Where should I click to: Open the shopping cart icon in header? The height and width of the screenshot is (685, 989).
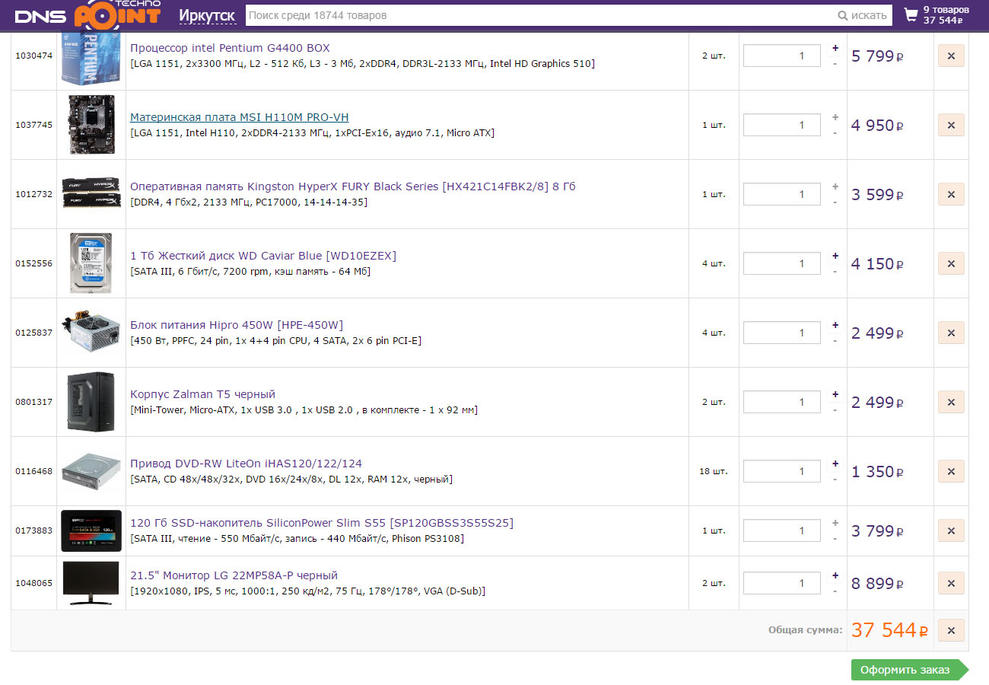click(911, 15)
